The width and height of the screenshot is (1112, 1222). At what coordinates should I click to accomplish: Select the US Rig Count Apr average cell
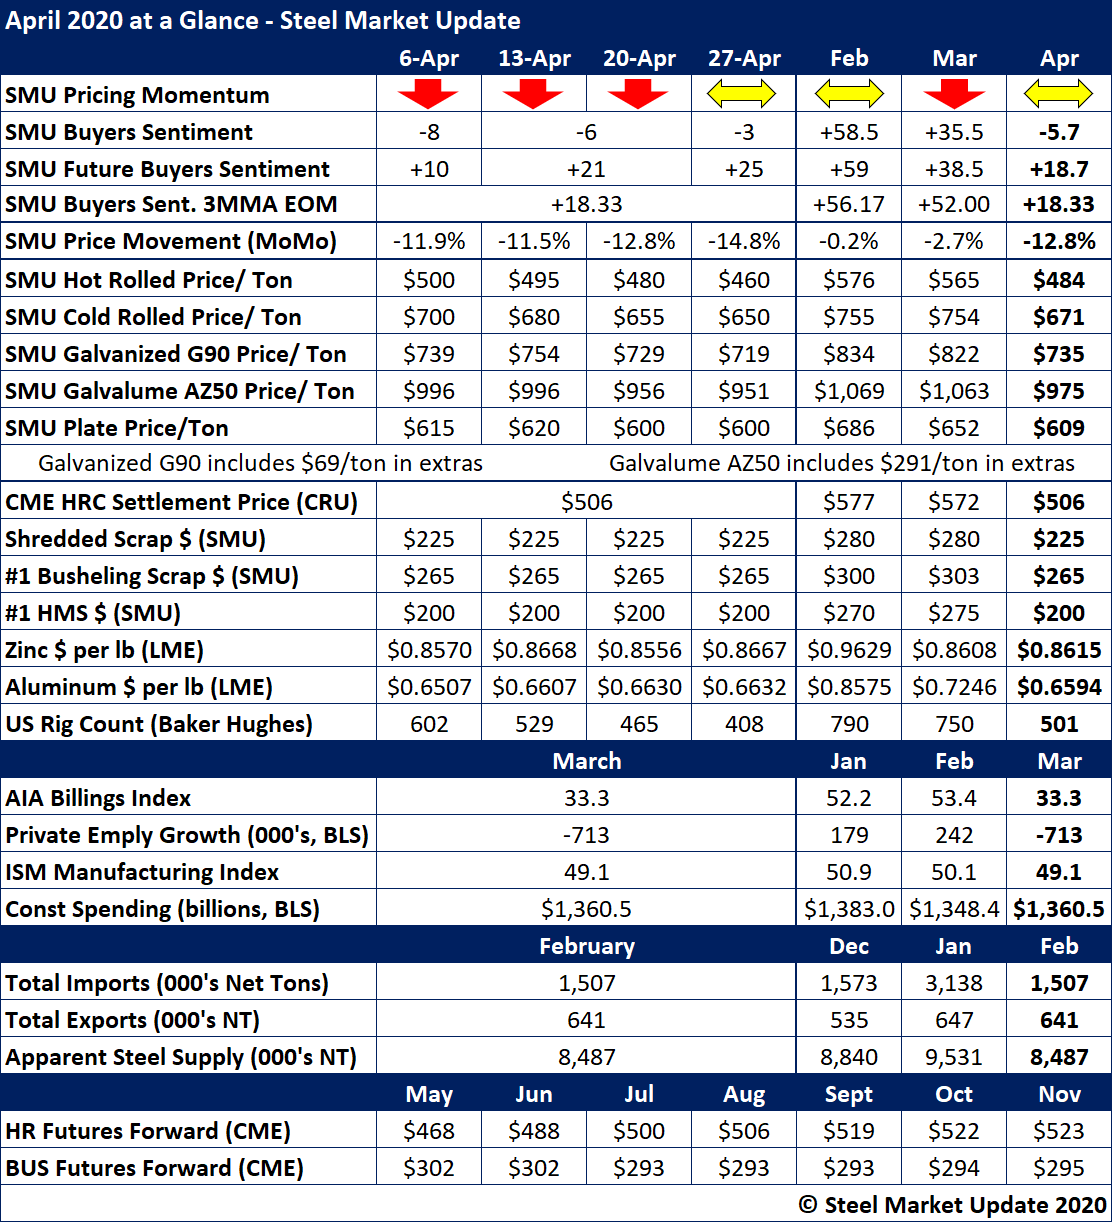[x=1059, y=724]
